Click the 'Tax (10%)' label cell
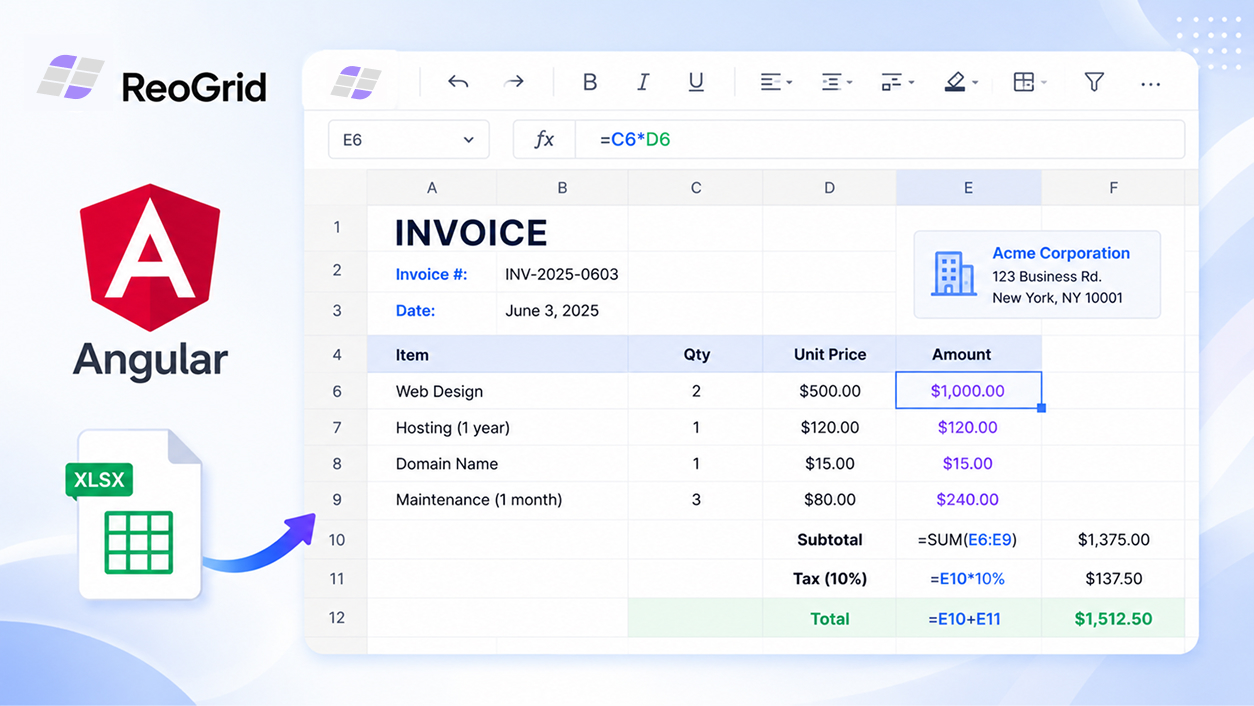The height and width of the screenshot is (706, 1254). click(x=830, y=578)
